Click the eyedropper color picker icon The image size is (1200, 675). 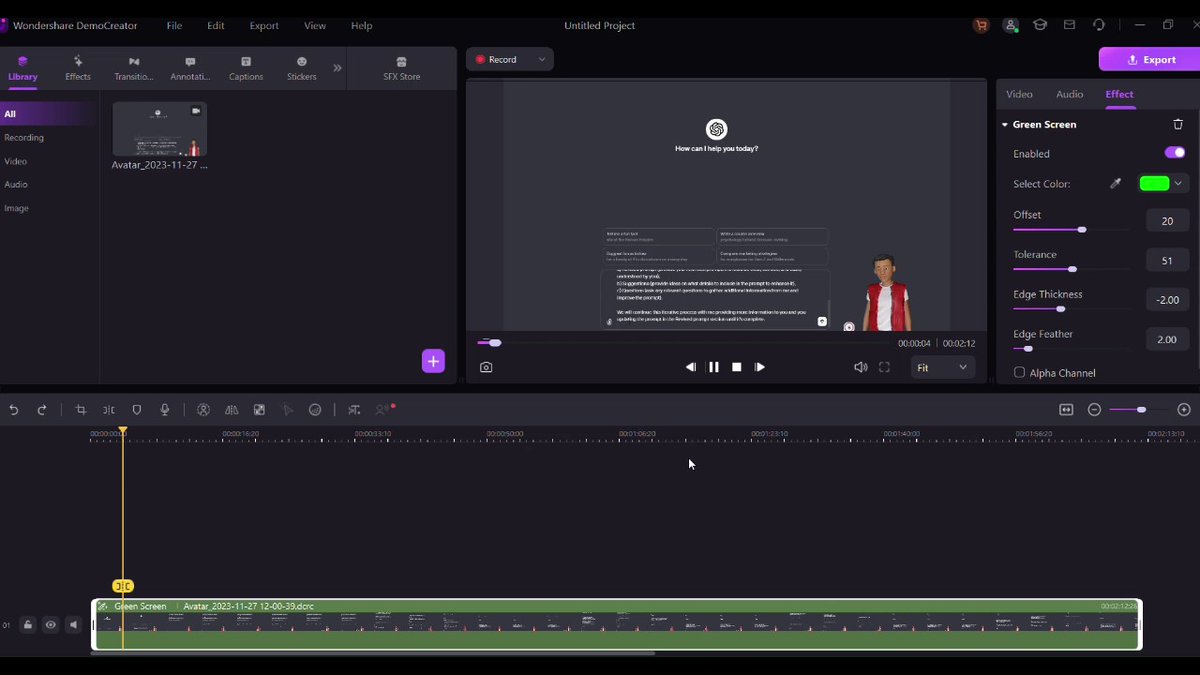click(1116, 184)
